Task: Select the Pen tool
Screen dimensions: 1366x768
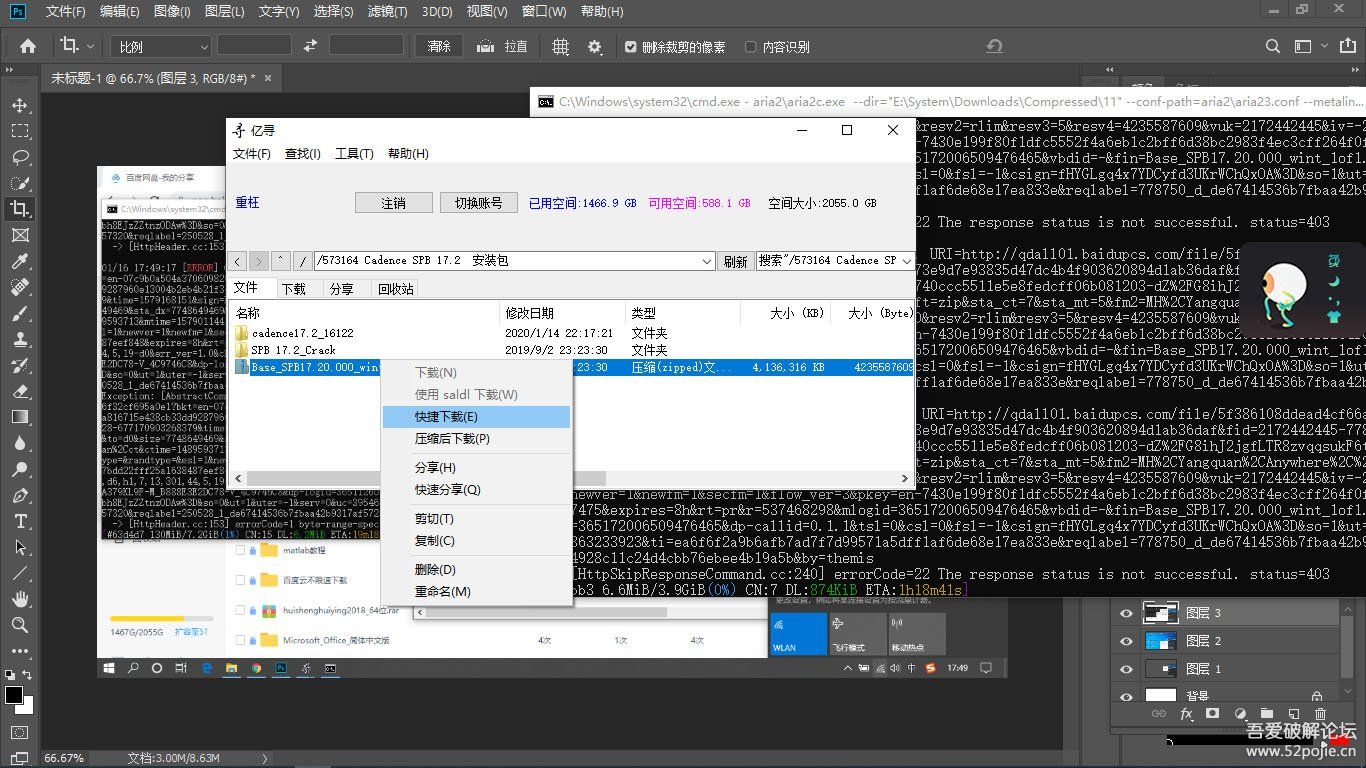Action: tap(20, 495)
